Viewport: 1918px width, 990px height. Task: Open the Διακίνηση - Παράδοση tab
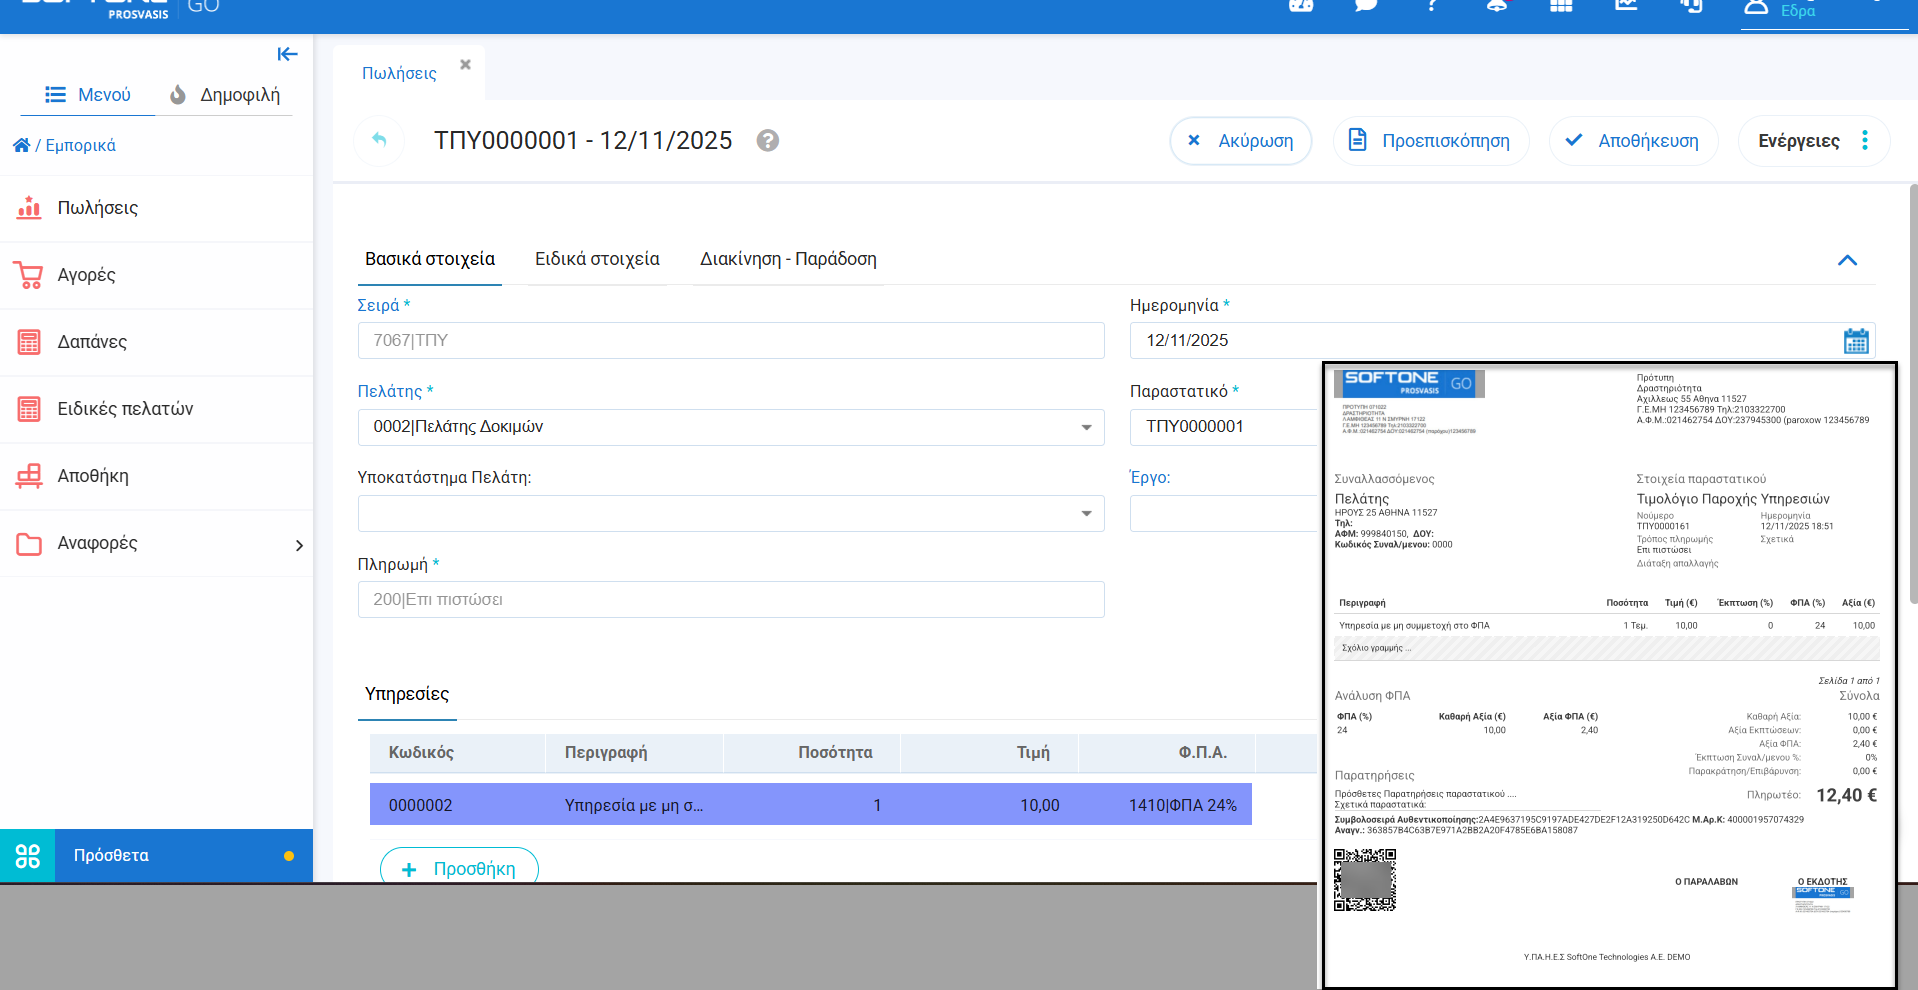tap(787, 259)
